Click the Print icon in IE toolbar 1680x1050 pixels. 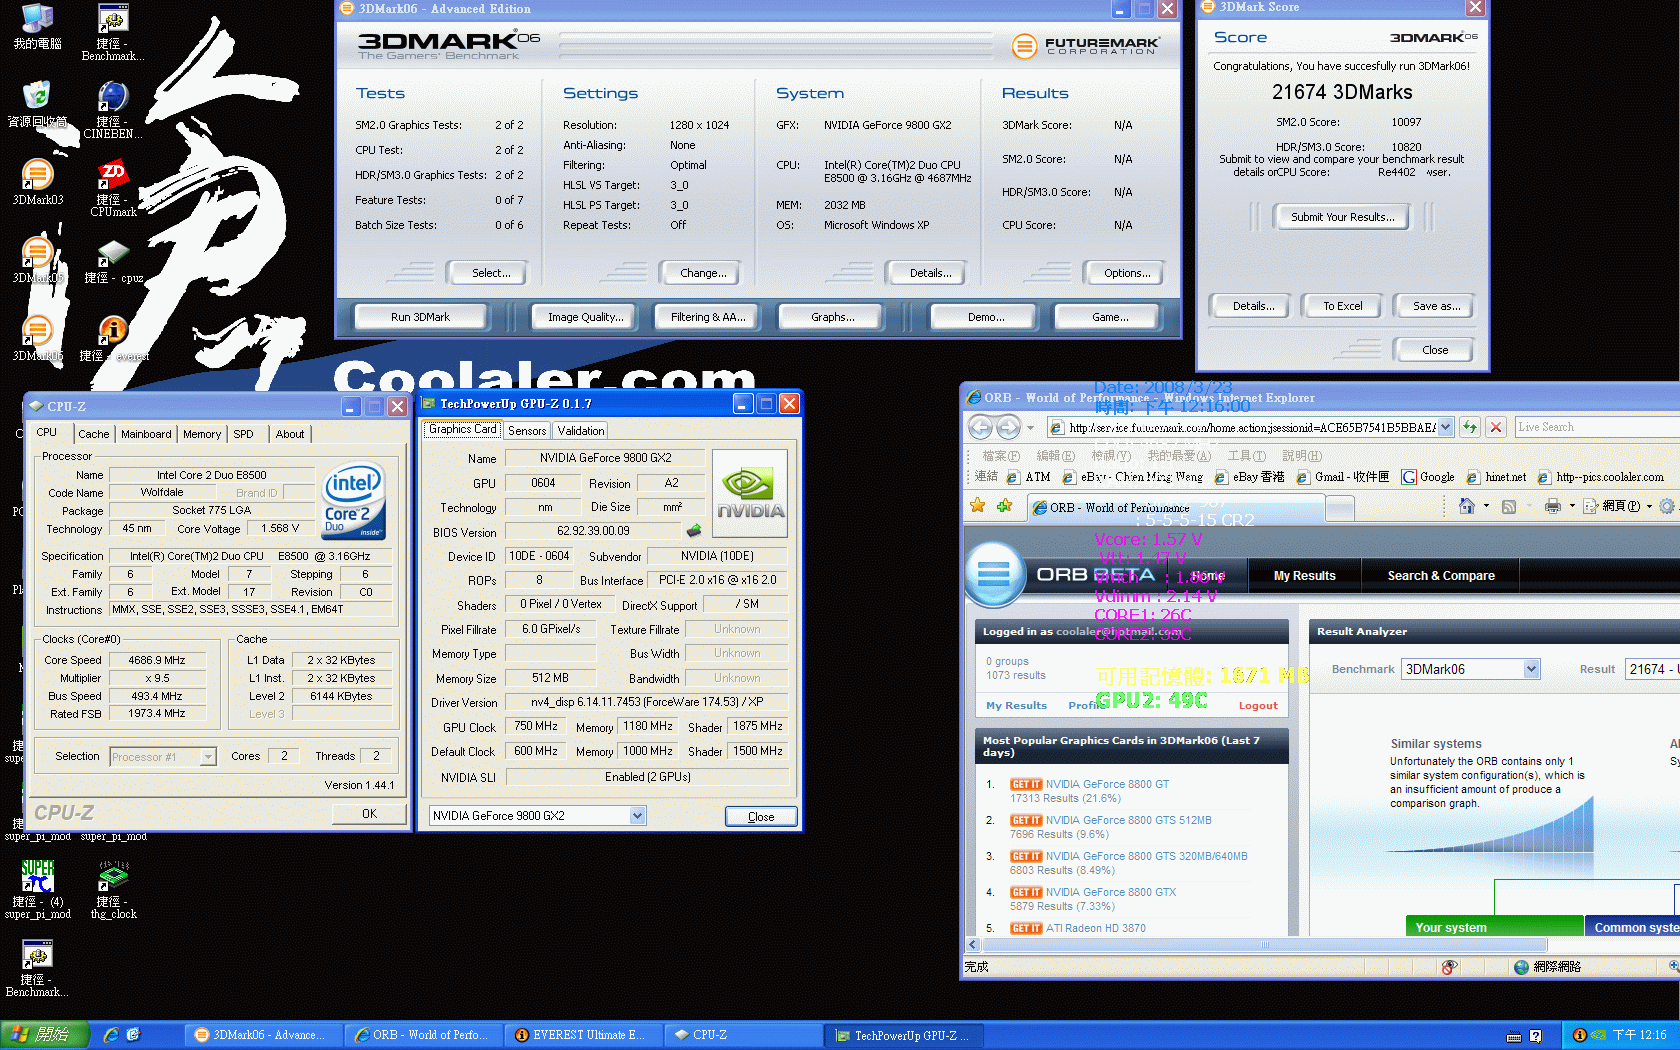coord(1552,506)
